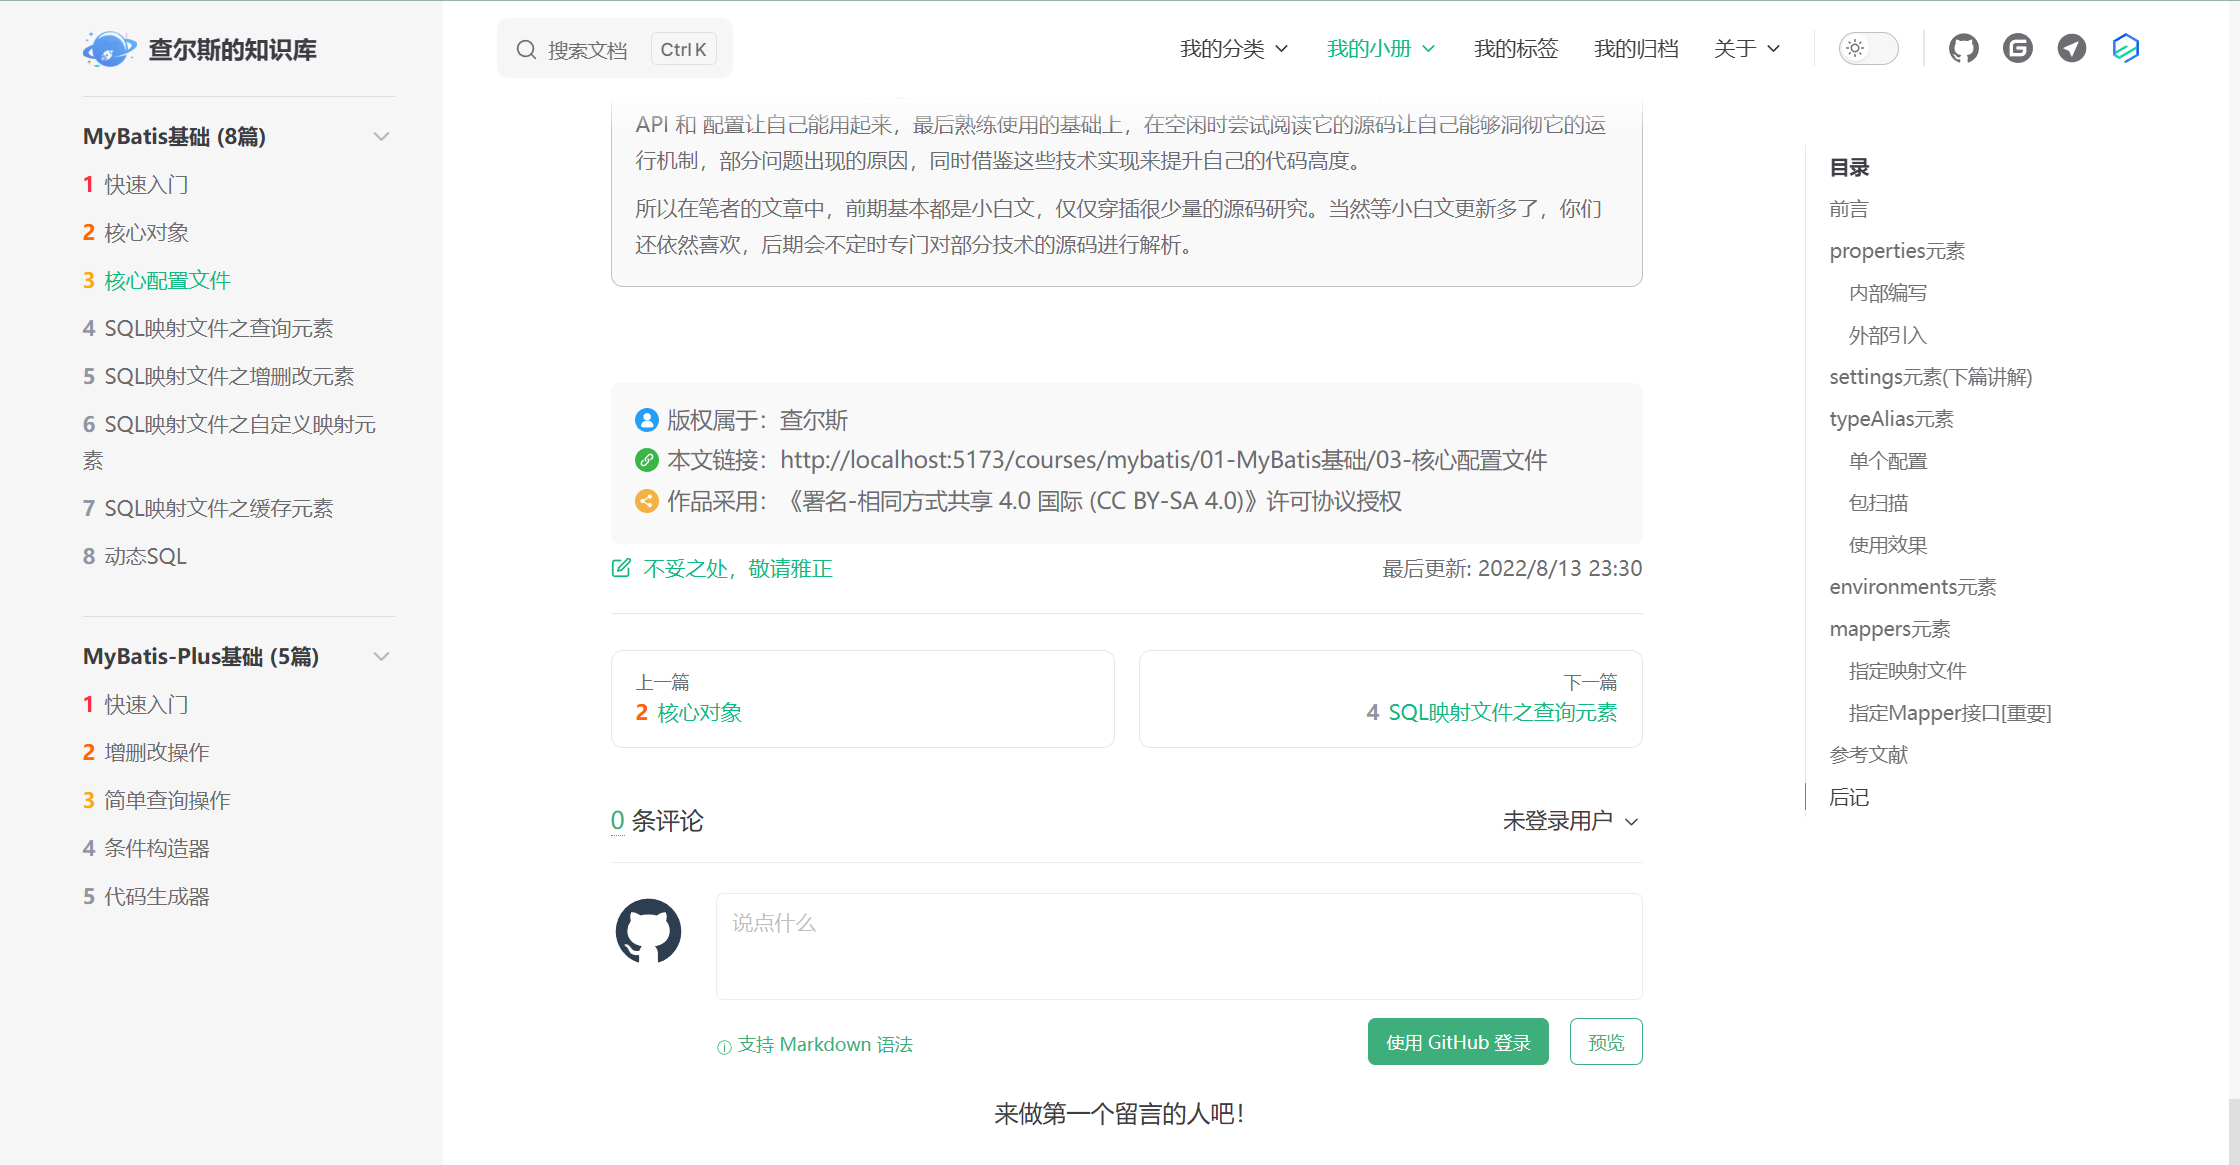Image resolution: width=2240 pixels, height=1165 pixels.
Task: Open the 我的归档 nav item
Action: 1635,48
